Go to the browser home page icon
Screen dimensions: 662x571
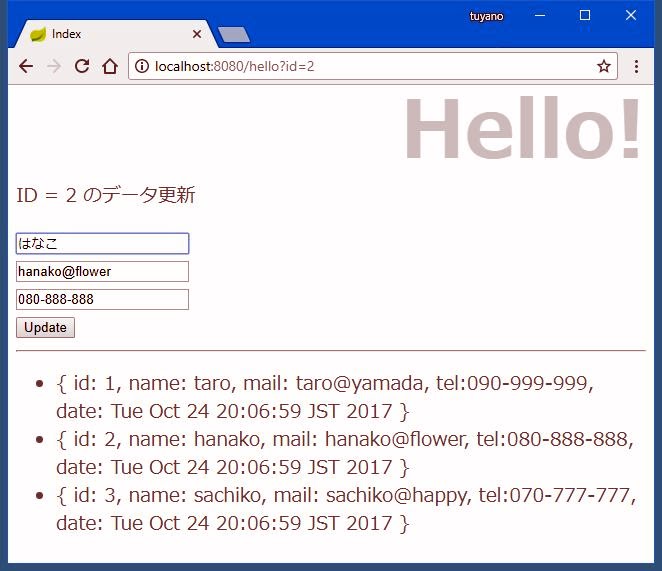(x=110, y=66)
